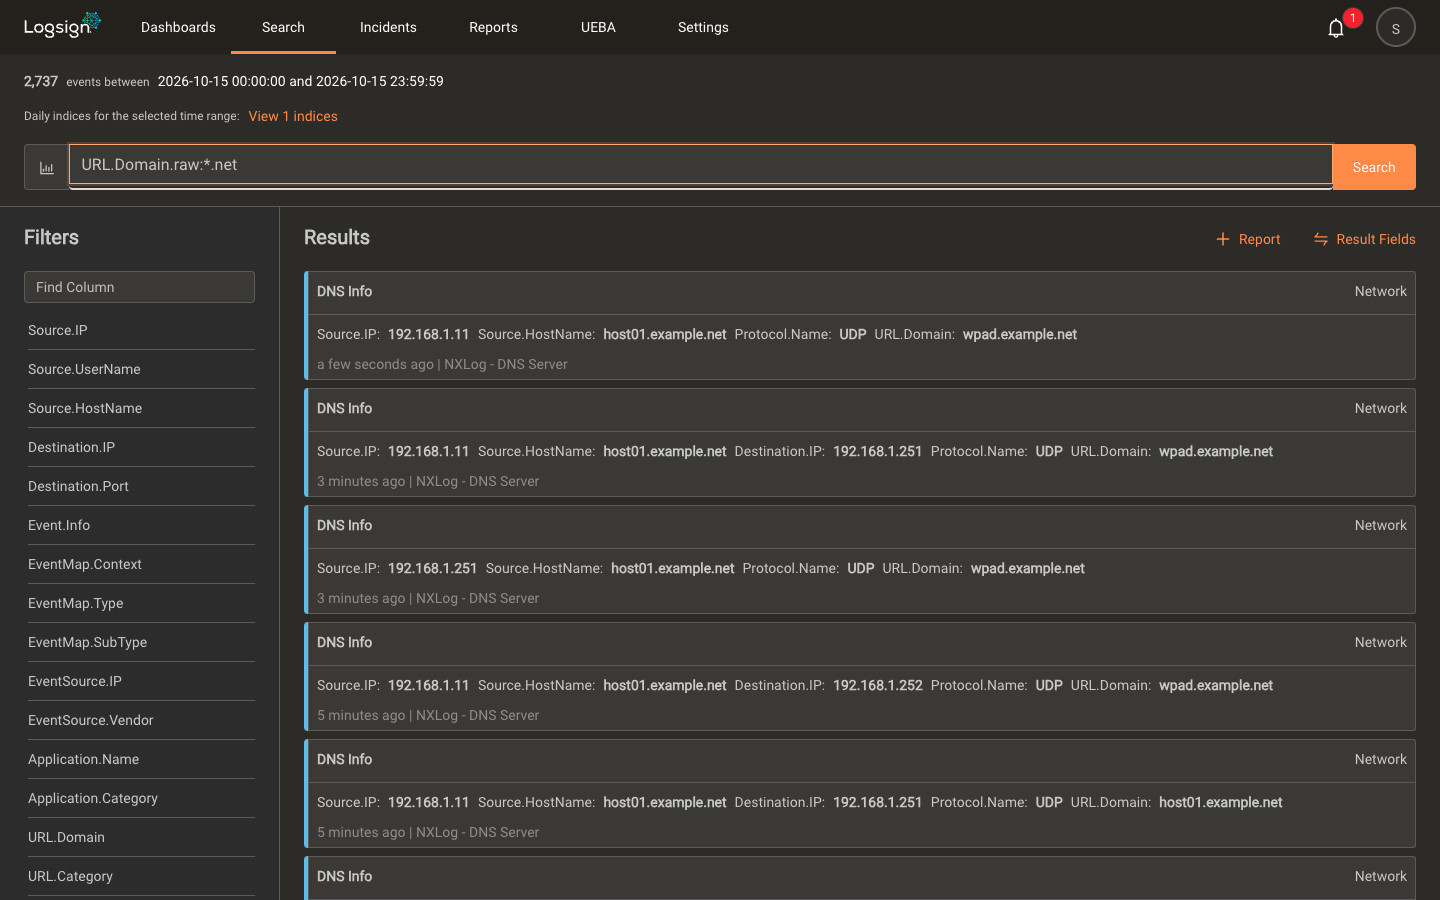Click the Result Fields swap icon
1440x900 pixels.
[x=1320, y=239]
